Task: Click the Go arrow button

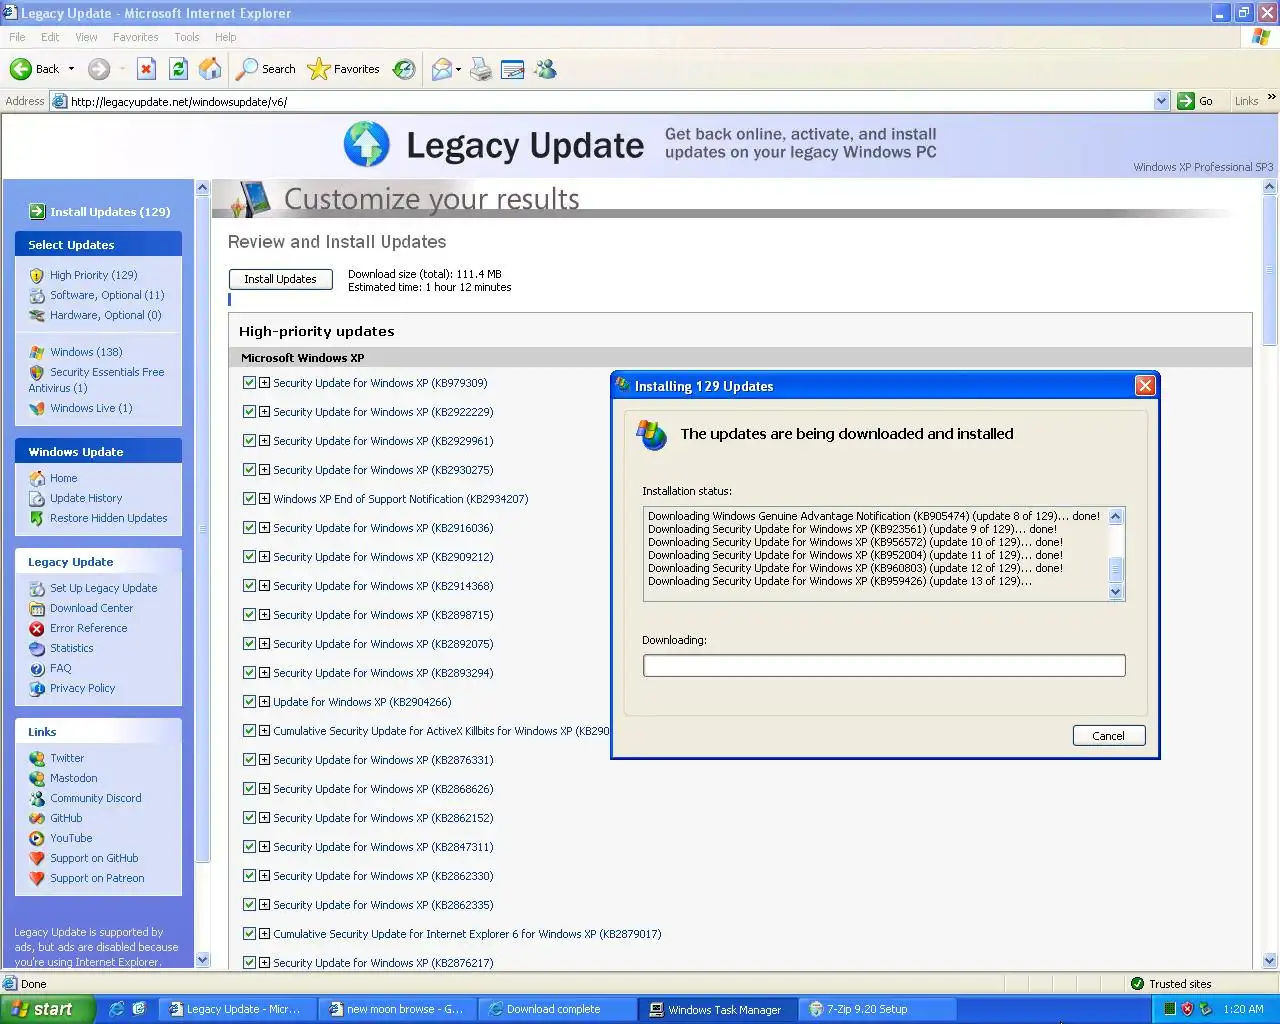Action: (1196, 101)
